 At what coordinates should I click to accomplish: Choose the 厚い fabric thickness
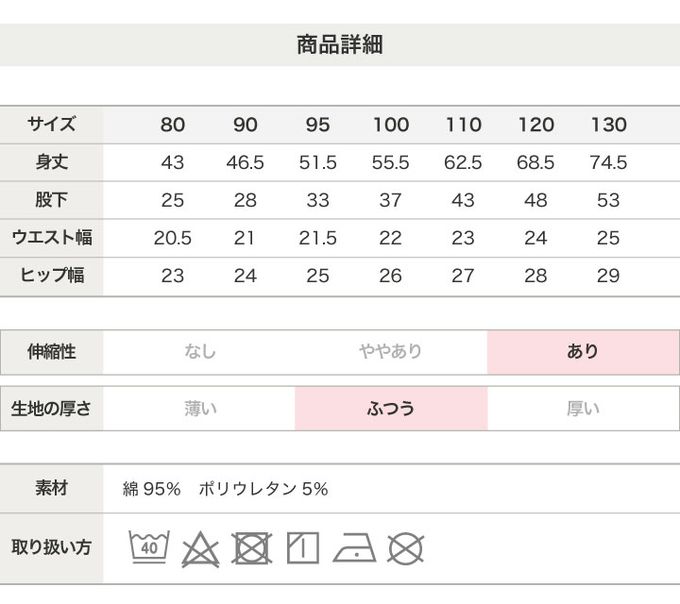[582, 408]
